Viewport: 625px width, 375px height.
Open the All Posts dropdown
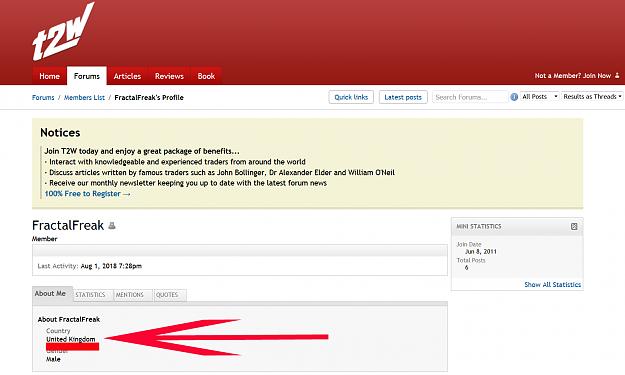click(540, 96)
